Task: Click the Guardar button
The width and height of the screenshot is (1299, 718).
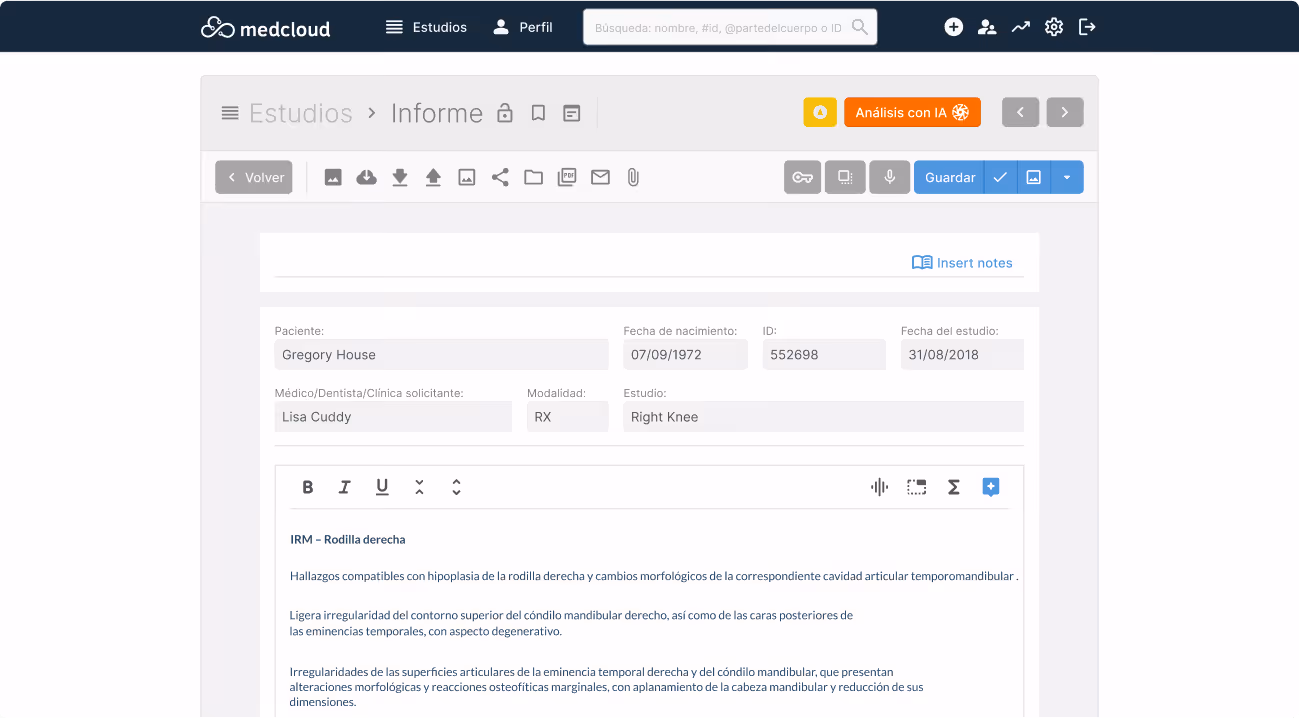Action: point(949,177)
